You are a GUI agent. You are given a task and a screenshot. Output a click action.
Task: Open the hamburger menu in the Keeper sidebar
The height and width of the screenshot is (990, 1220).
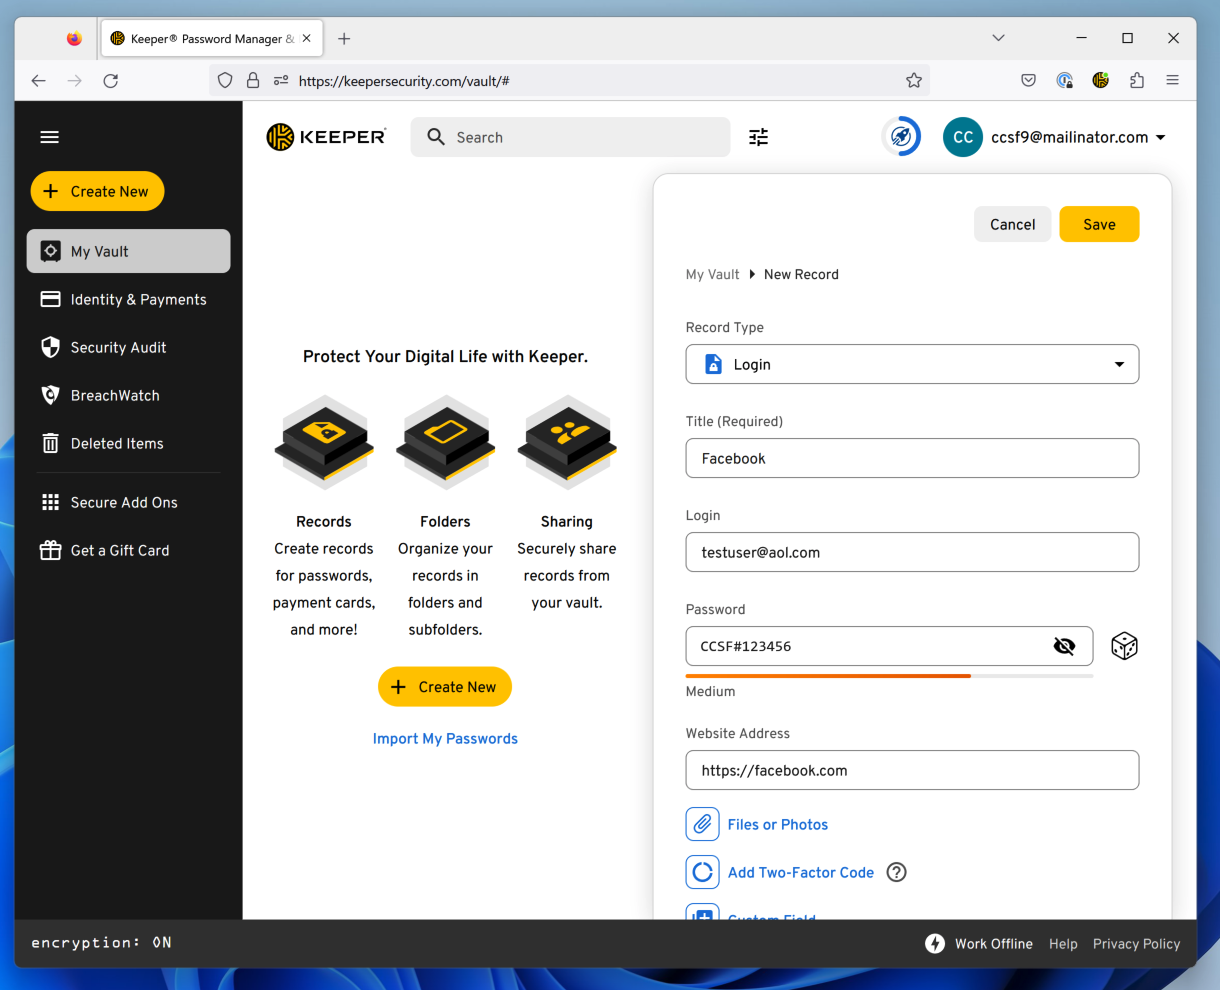click(49, 137)
